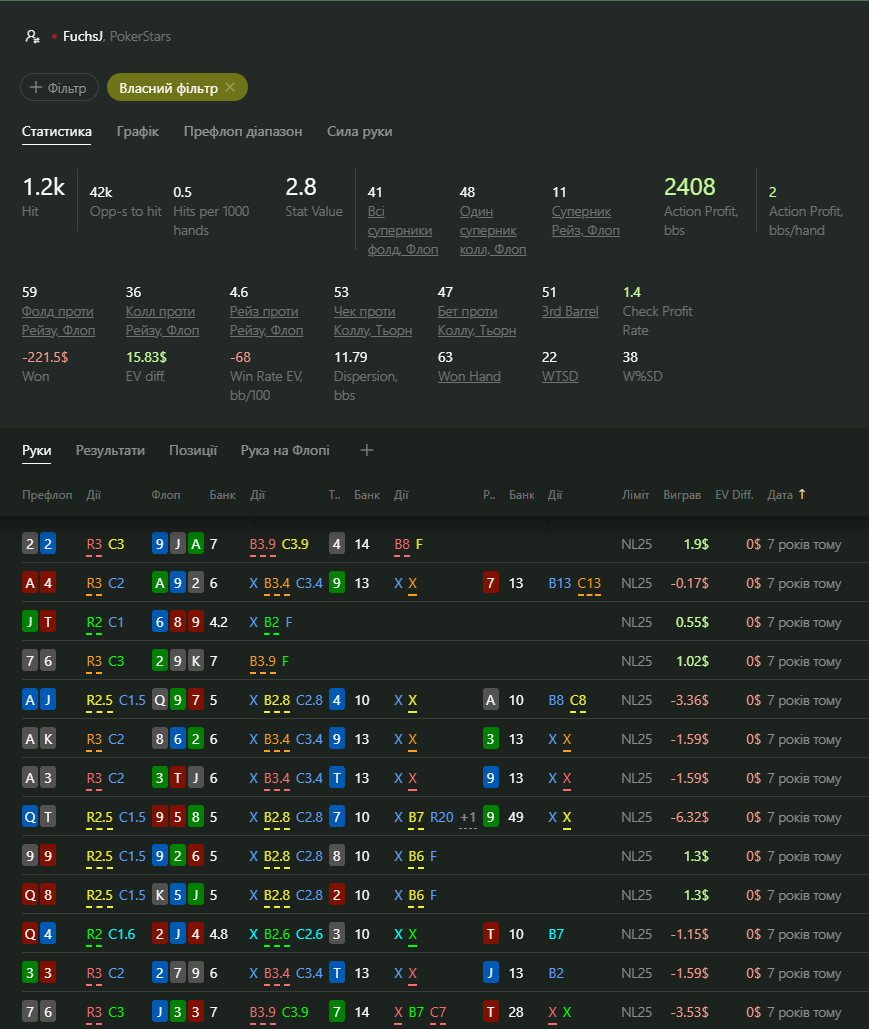The image size is (869, 1029).
Task: Select the A K preflop hand cards
Action: tap(39, 739)
